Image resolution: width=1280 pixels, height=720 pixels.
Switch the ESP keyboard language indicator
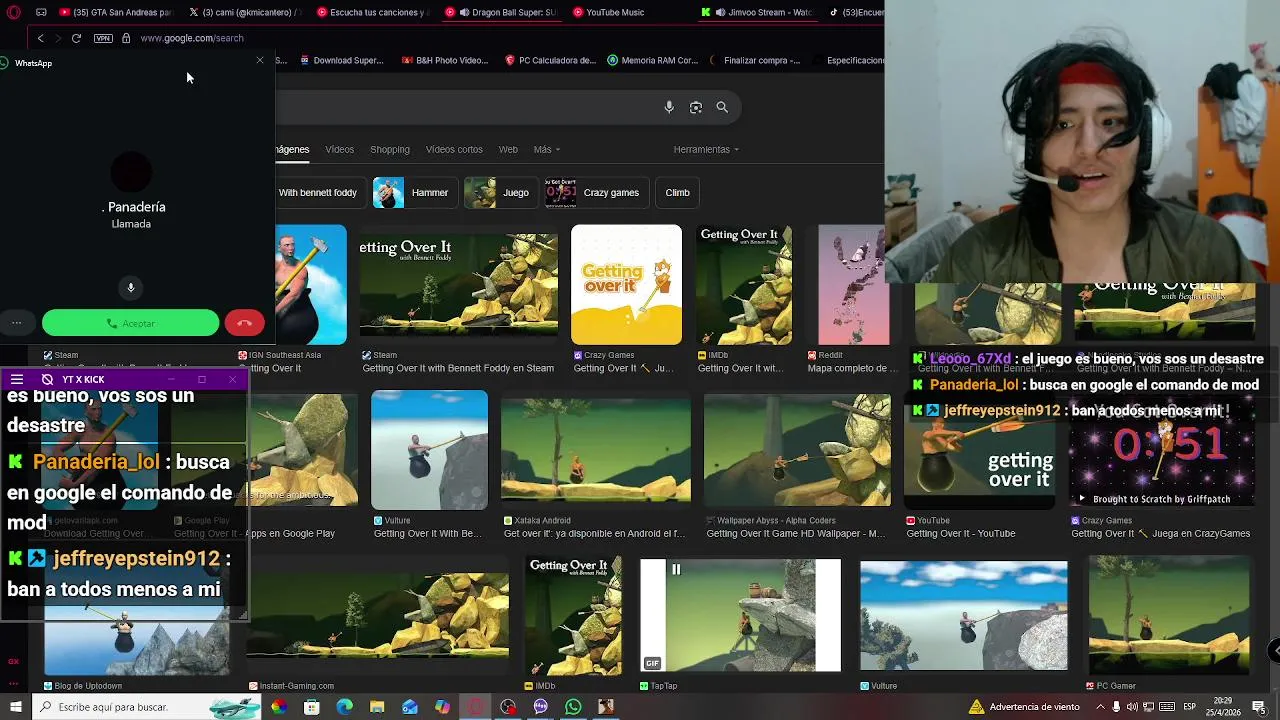1189,707
